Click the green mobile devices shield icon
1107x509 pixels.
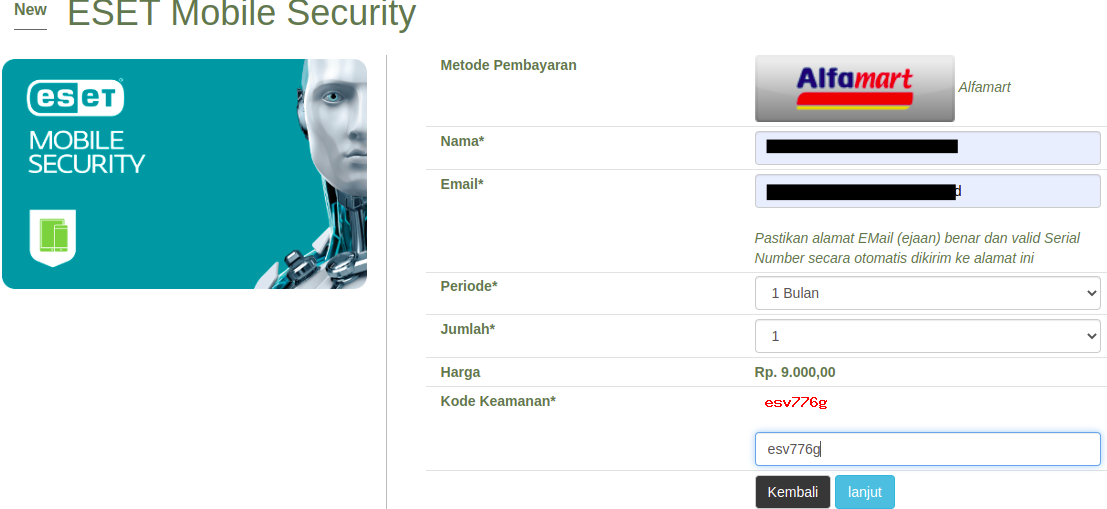(53, 238)
